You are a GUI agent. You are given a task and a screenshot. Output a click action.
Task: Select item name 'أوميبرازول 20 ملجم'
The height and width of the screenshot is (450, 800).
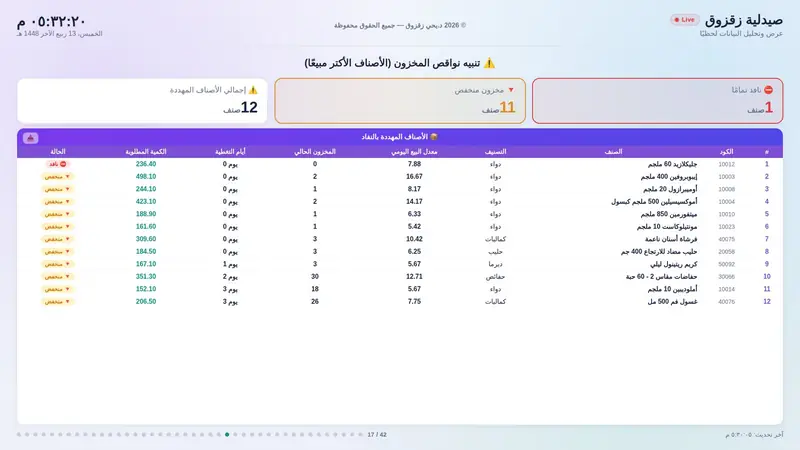pyautogui.click(x=670, y=189)
